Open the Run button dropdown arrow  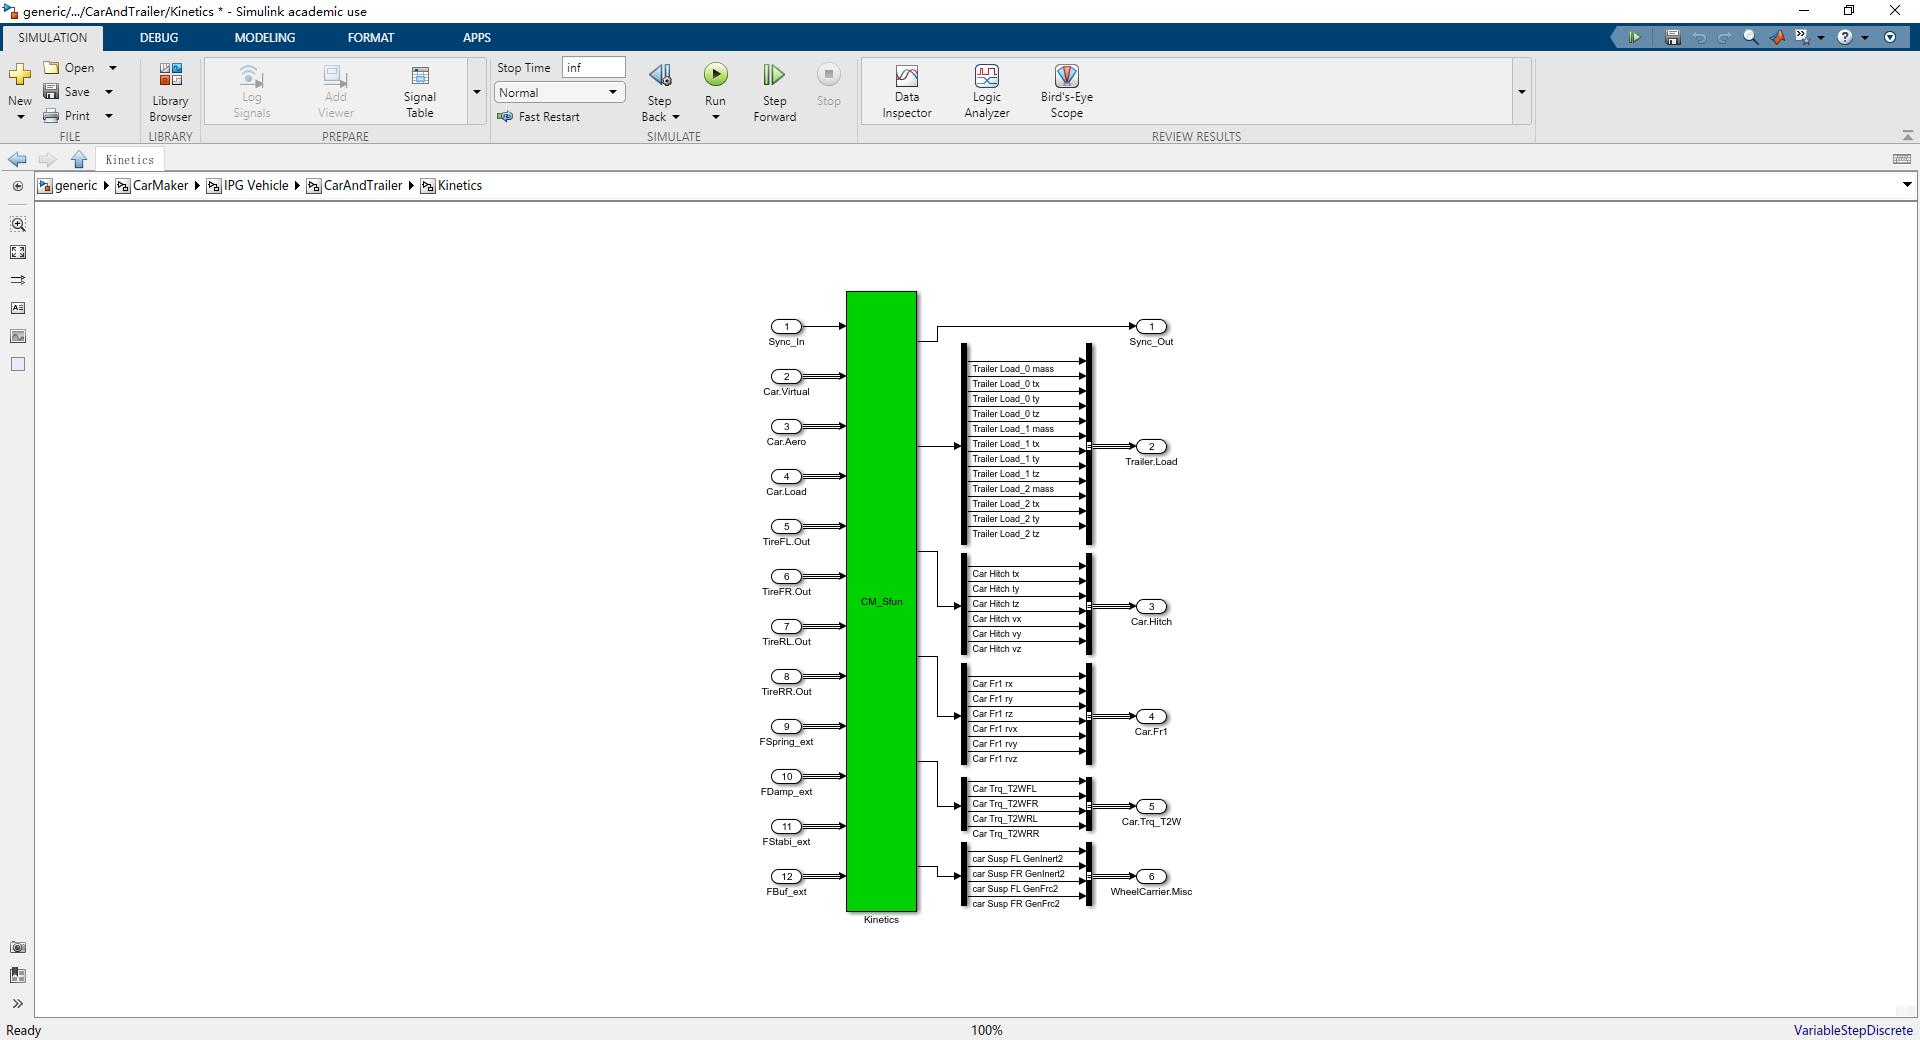pyautogui.click(x=716, y=117)
